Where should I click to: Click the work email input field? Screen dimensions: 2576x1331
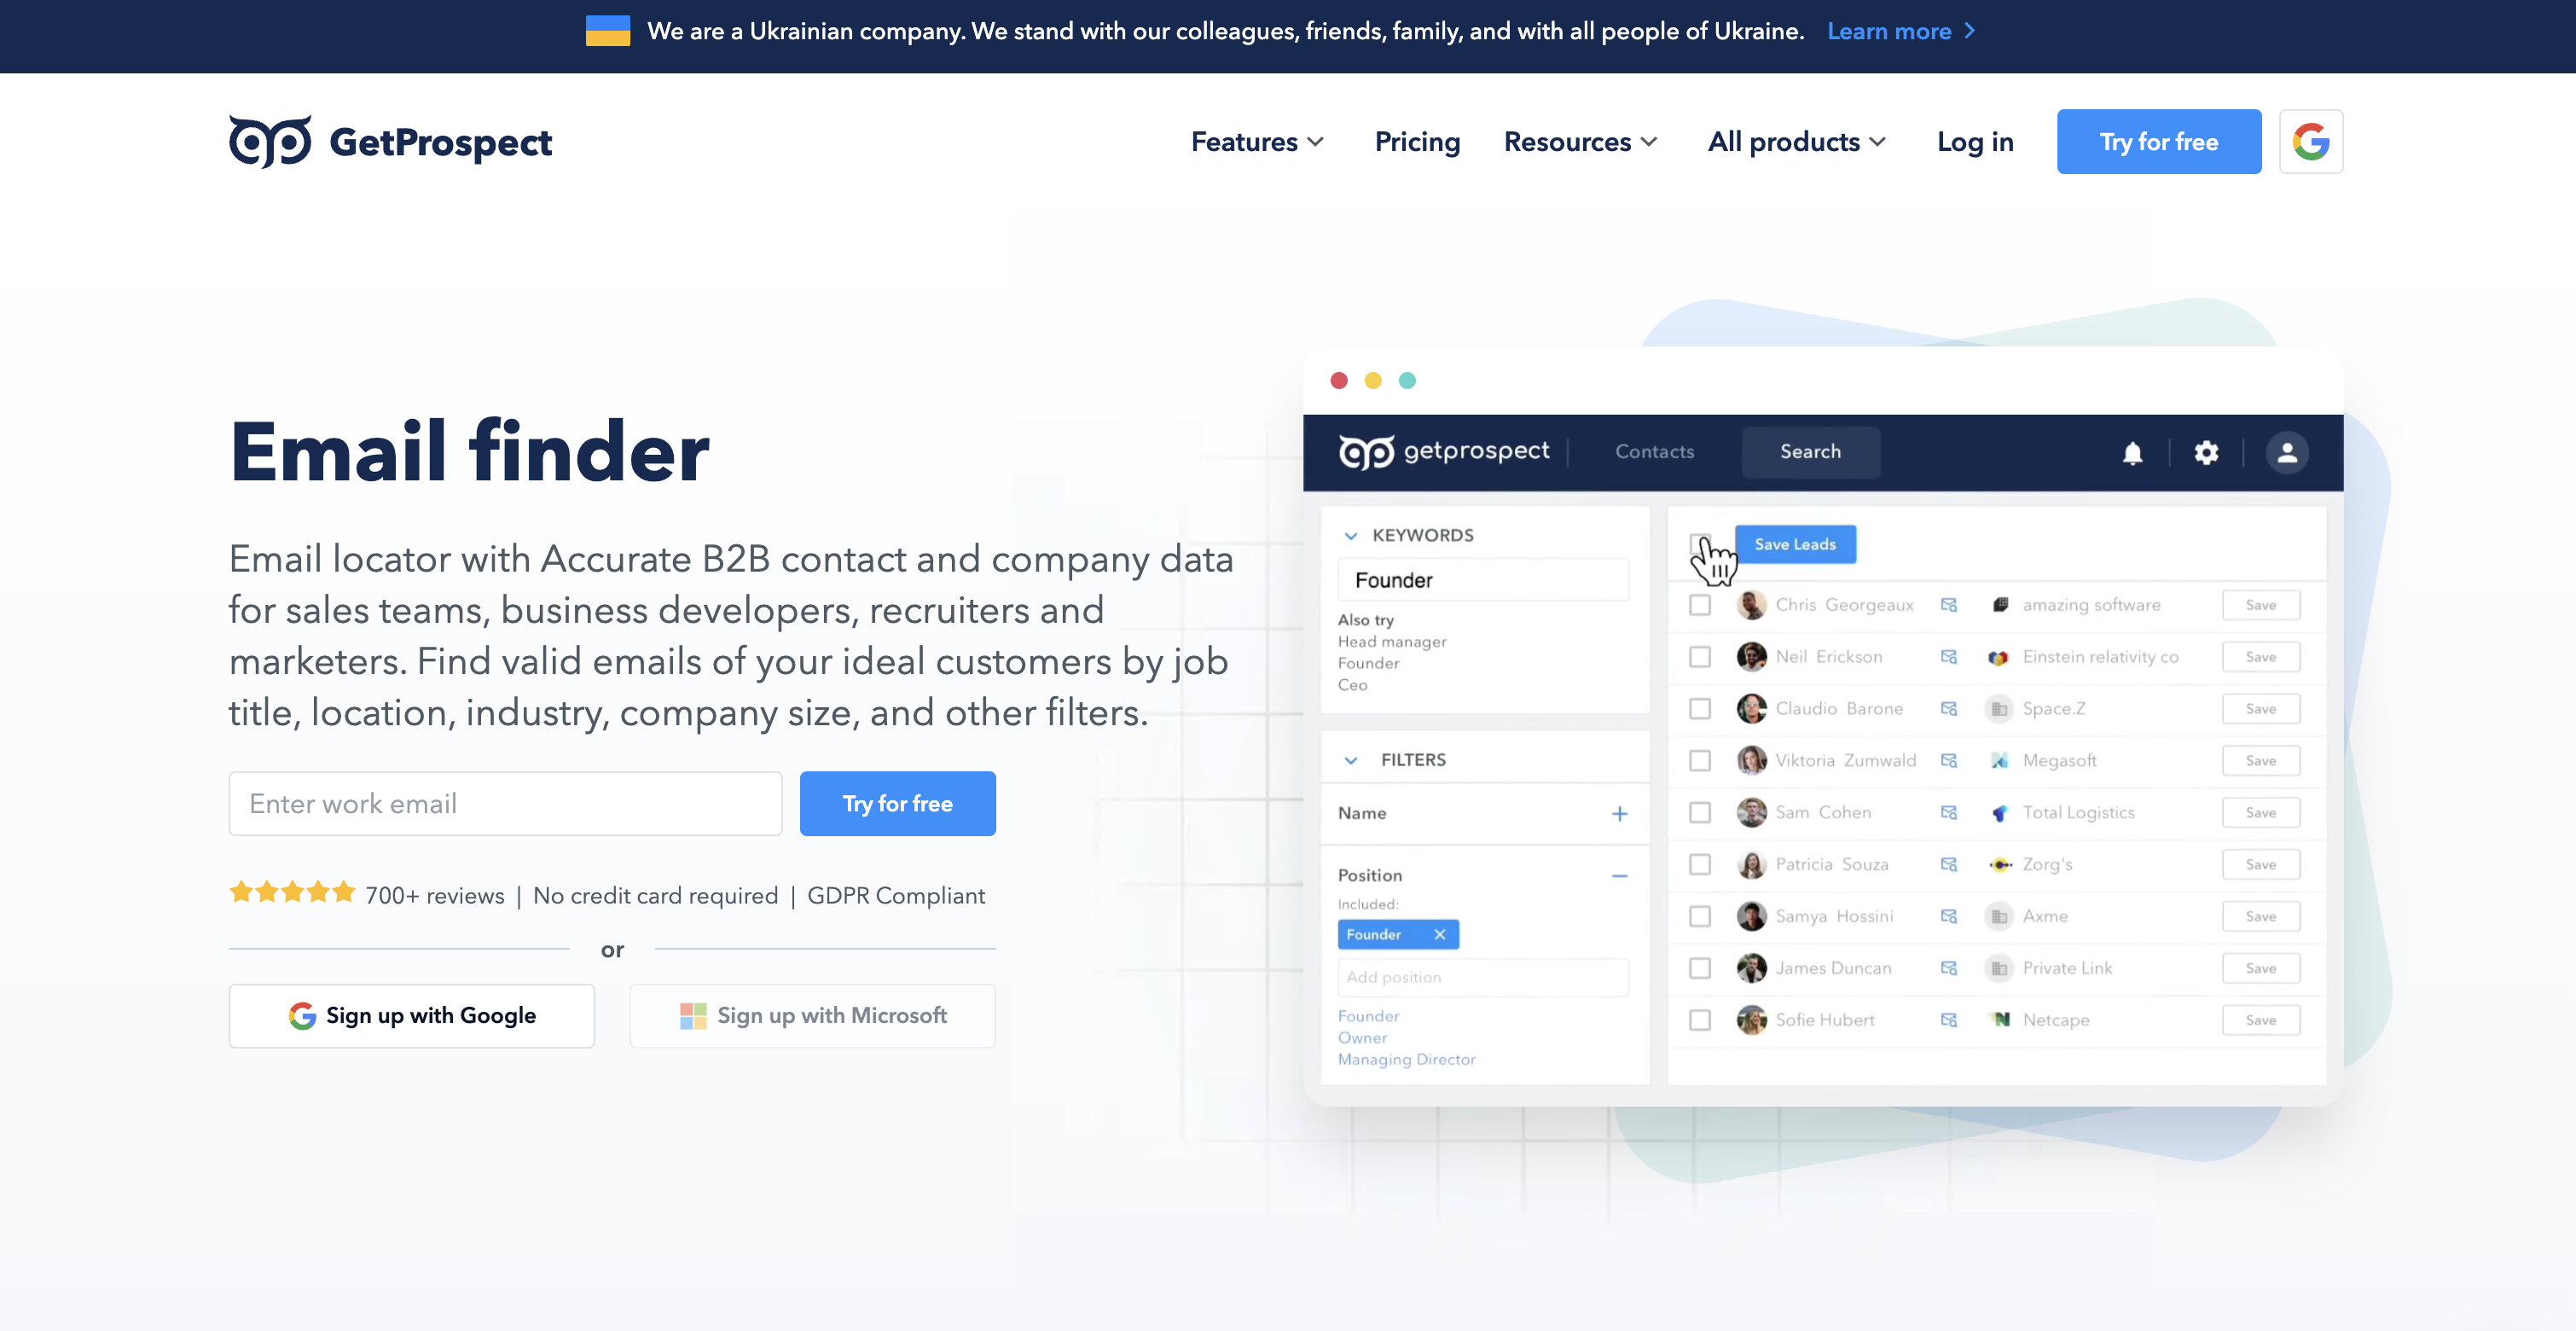(x=506, y=801)
